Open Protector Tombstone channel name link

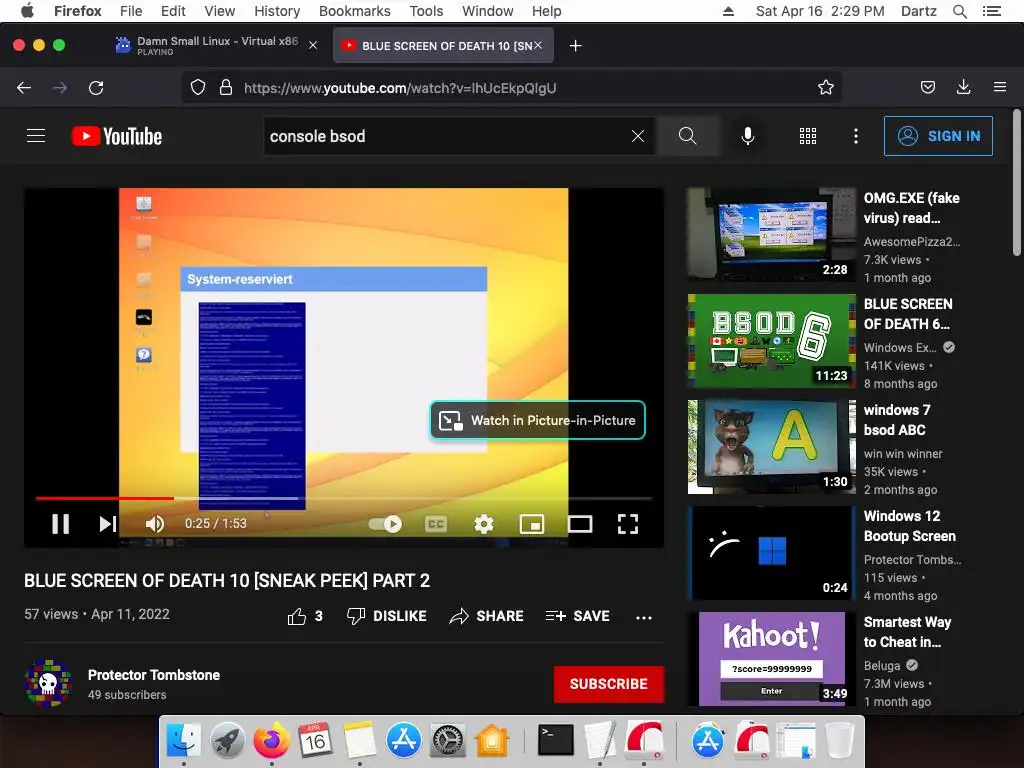point(154,675)
